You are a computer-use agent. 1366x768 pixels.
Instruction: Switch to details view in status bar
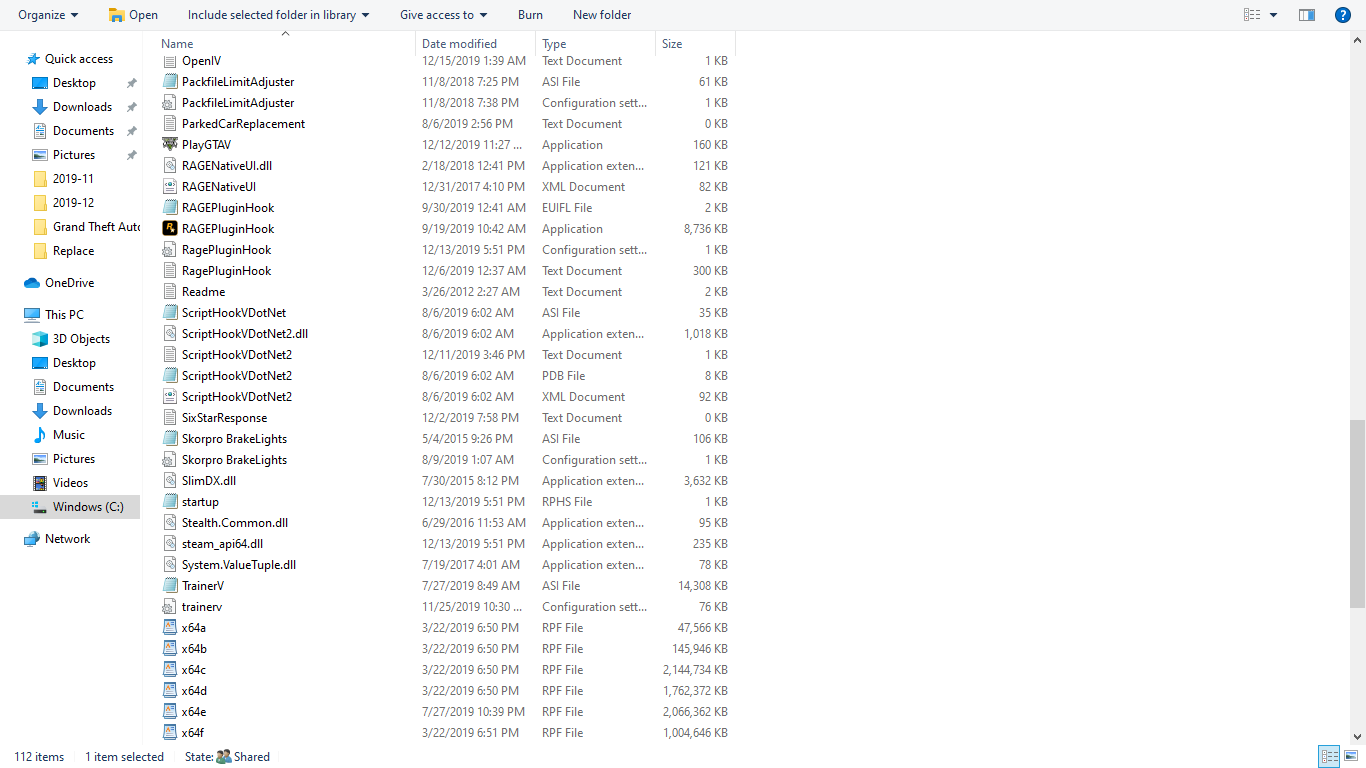(x=1329, y=757)
